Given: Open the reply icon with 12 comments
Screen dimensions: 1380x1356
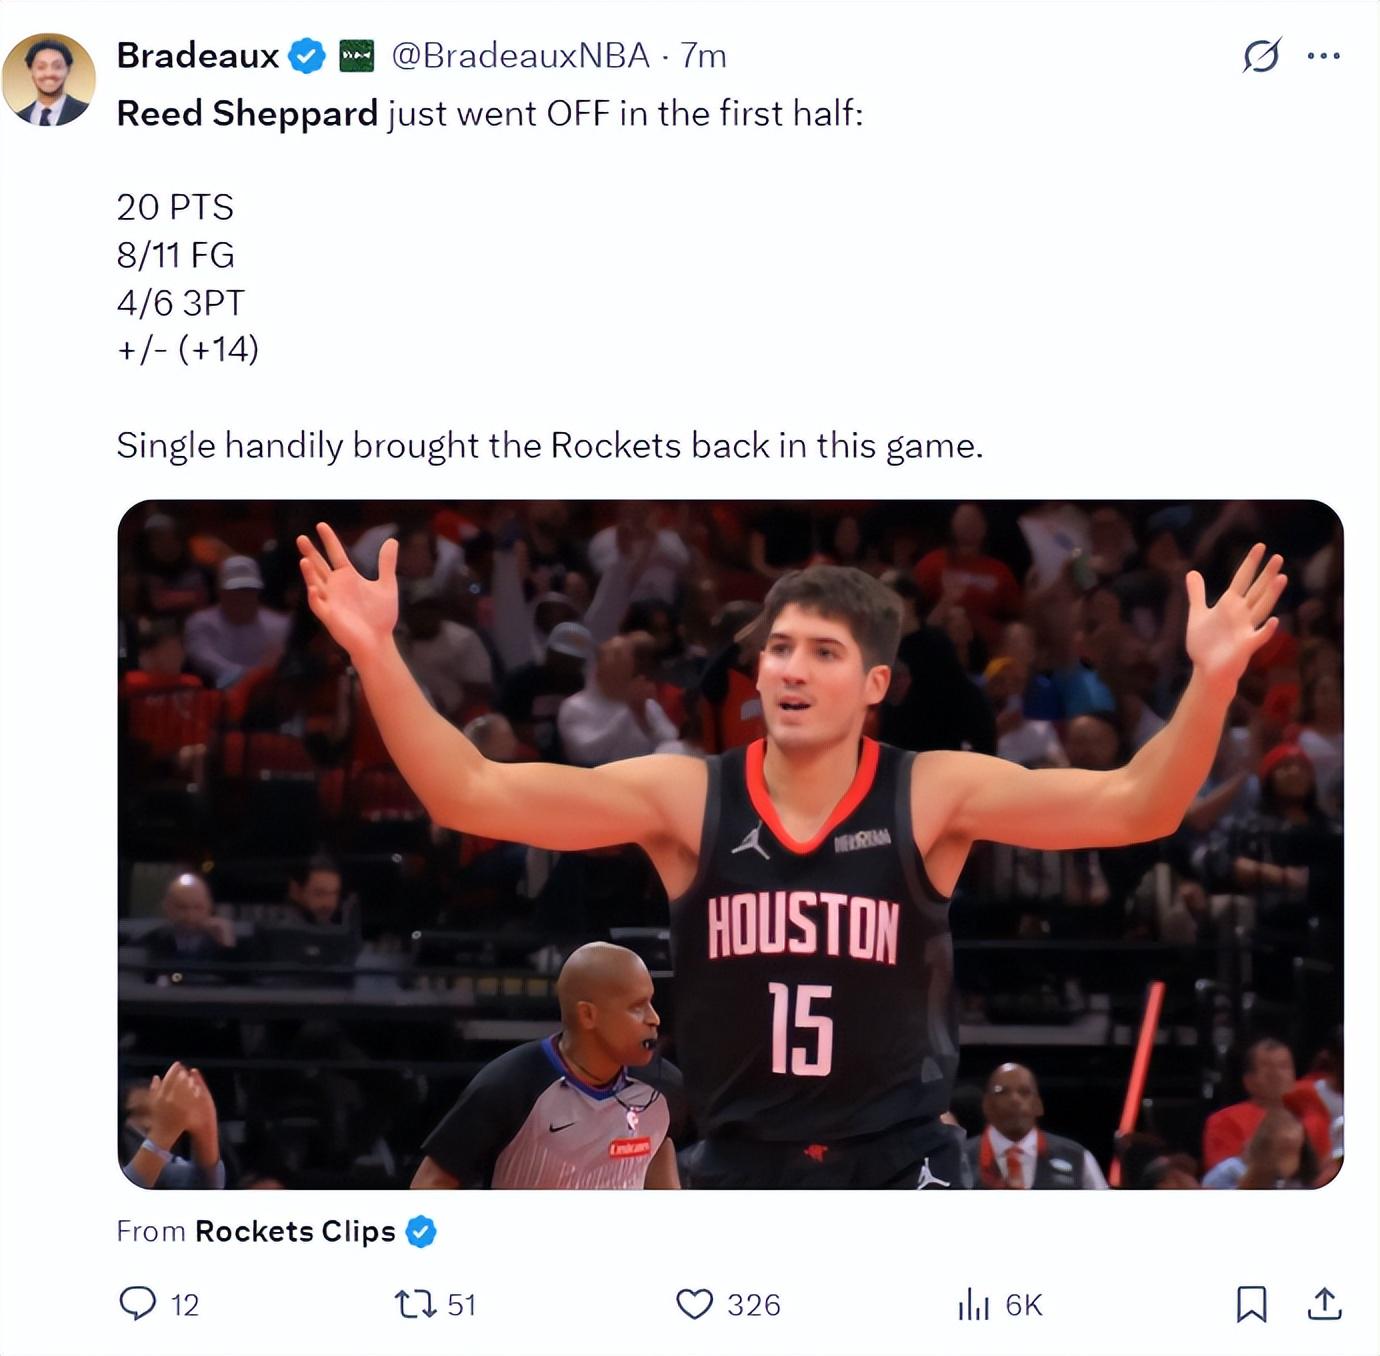Looking at the screenshot, I should (138, 1304).
